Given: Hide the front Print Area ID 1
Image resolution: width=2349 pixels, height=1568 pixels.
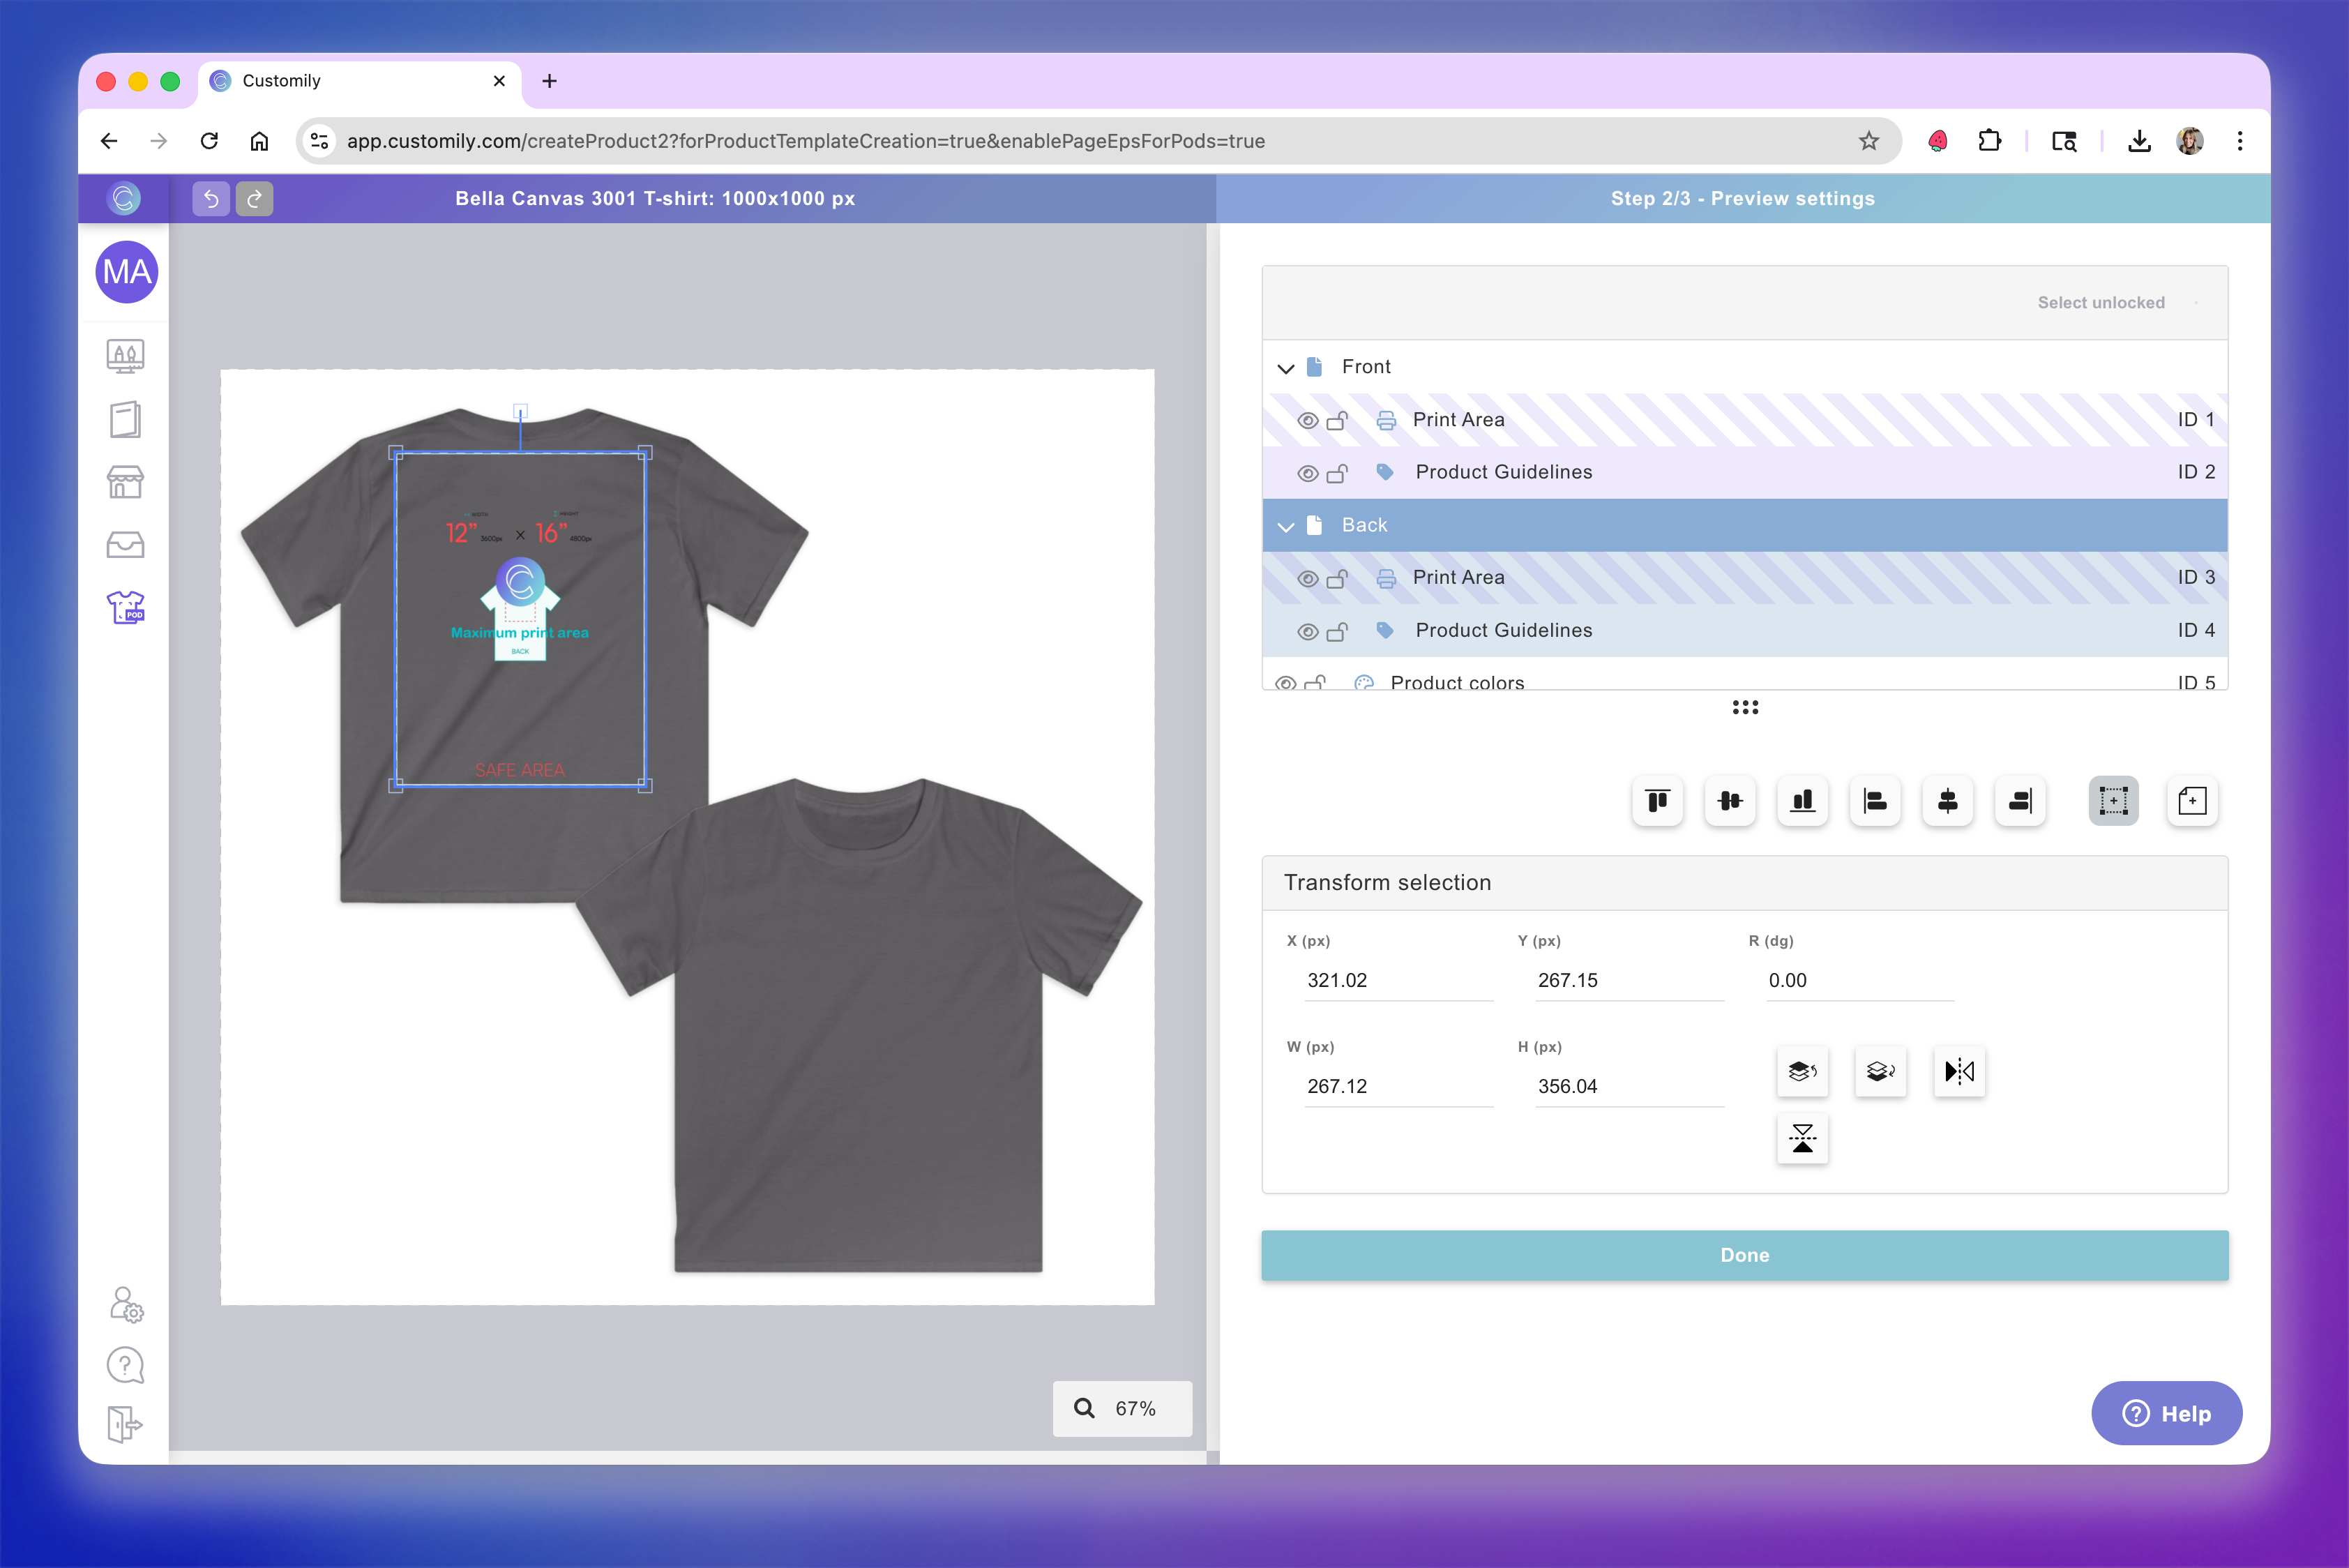Looking at the screenshot, I should click(x=1307, y=421).
